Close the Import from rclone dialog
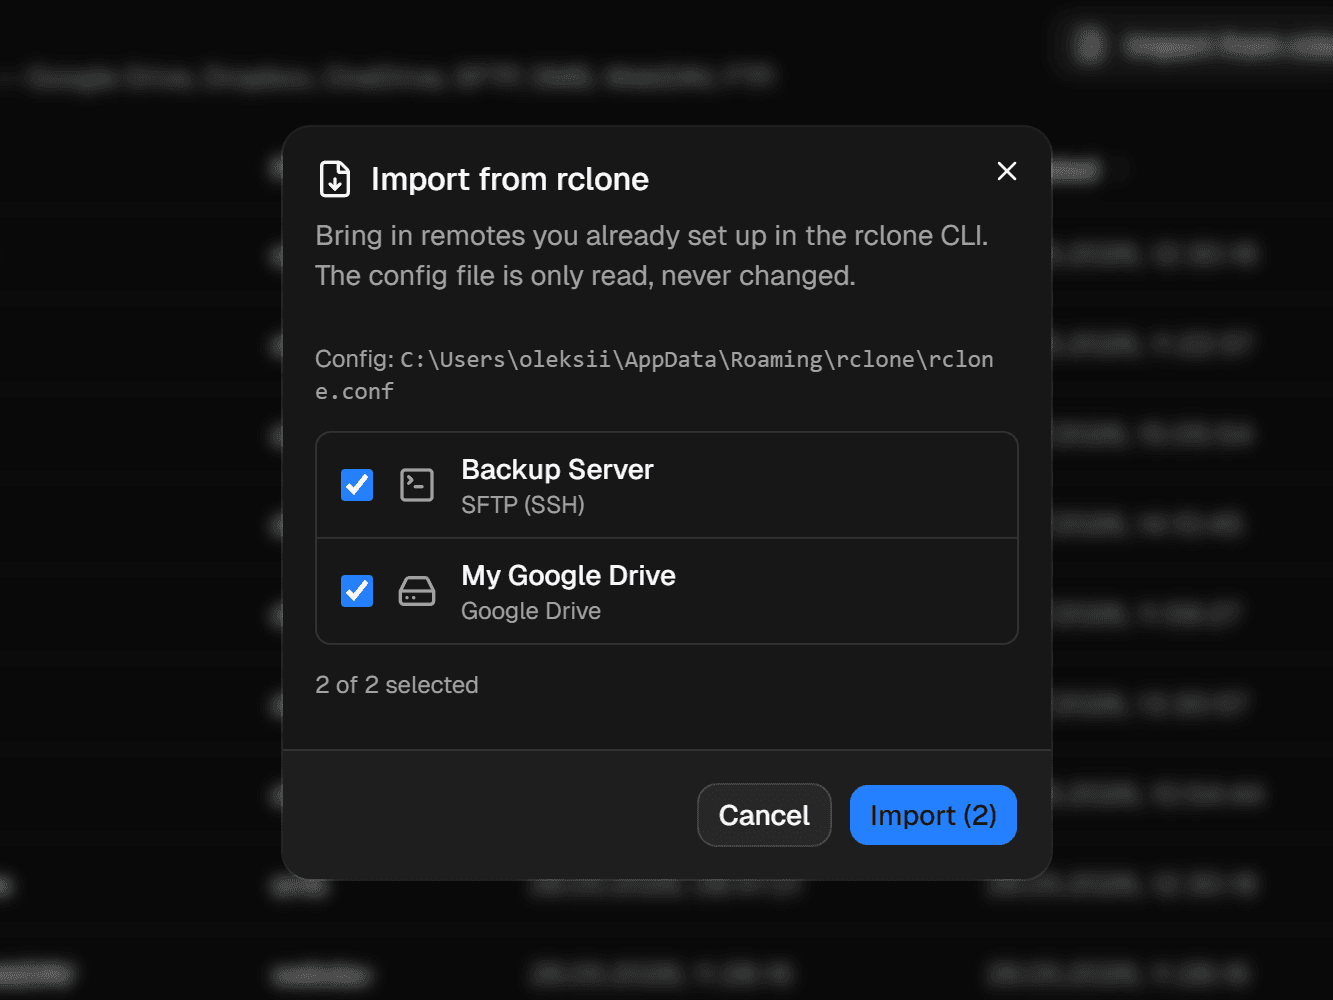Viewport: 1333px width, 1000px height. (x=1007, y=171)
